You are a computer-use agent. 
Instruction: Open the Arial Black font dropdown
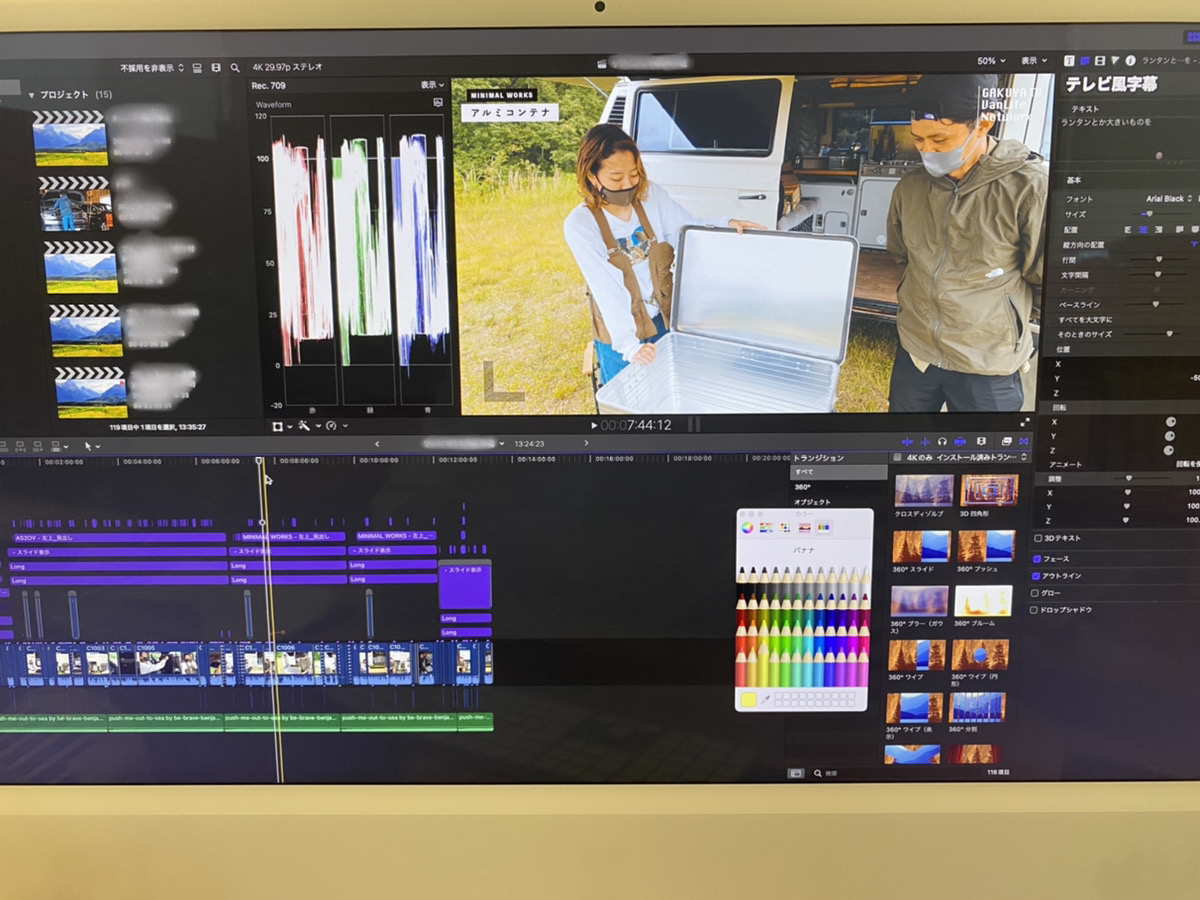point(1167,199)
